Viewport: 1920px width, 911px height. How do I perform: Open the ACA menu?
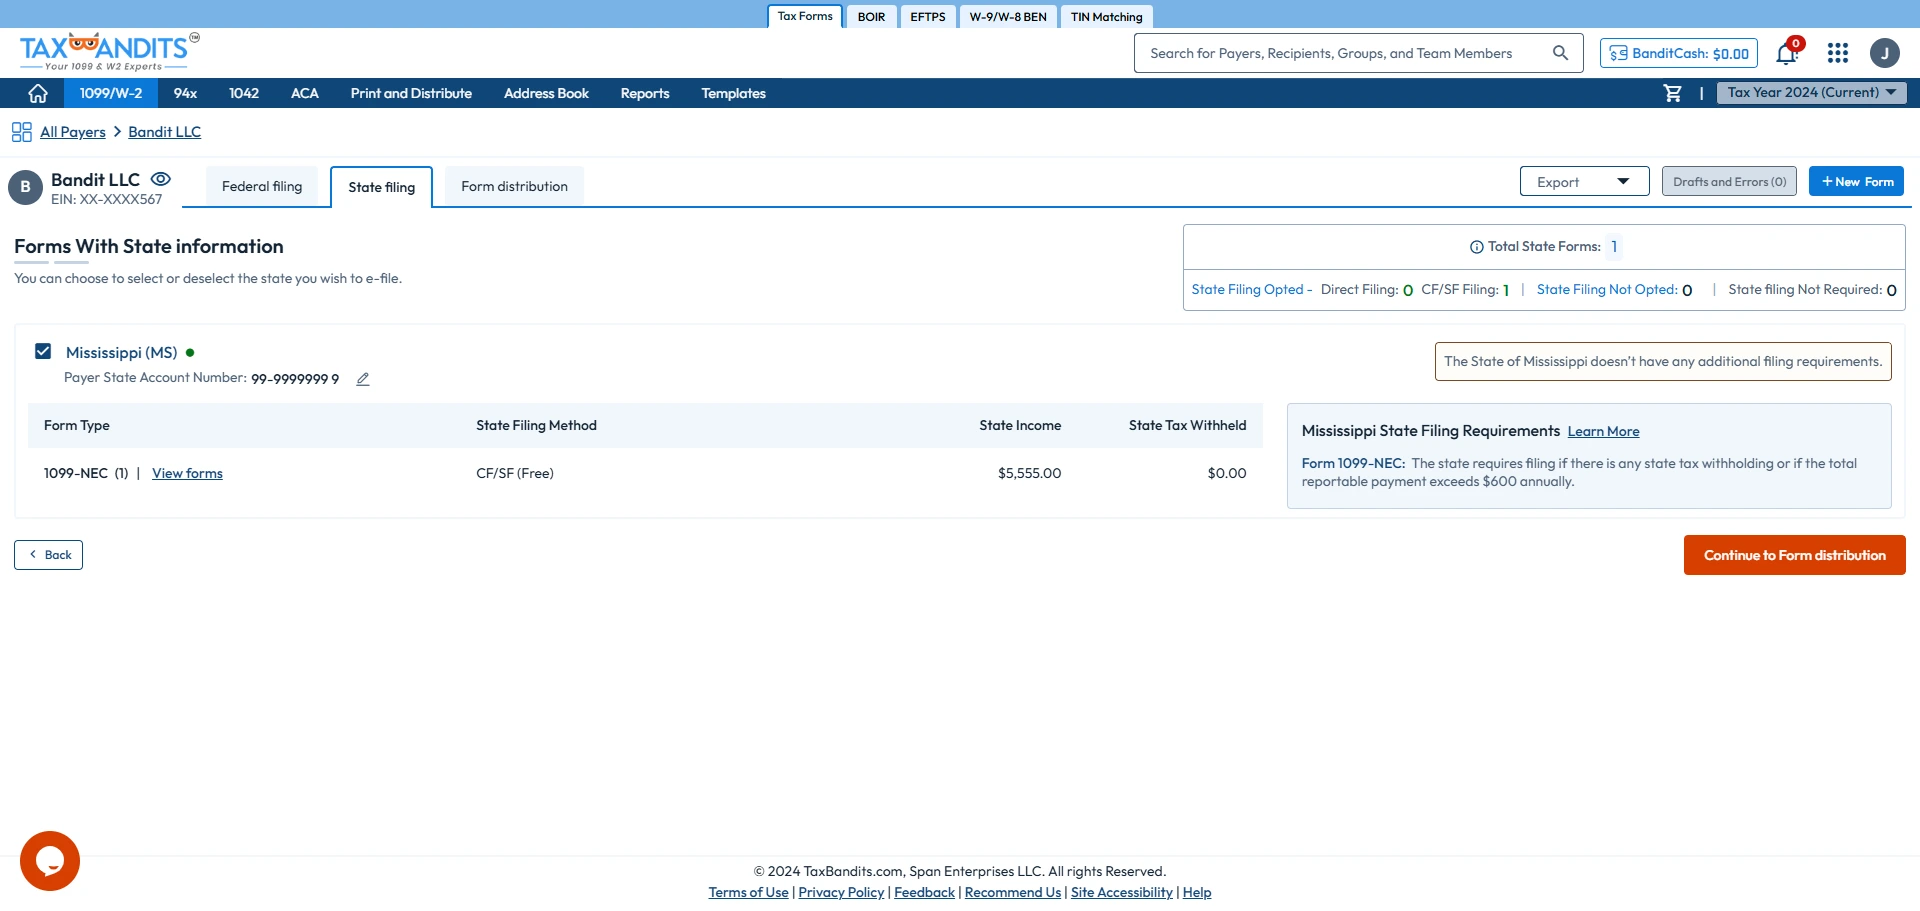tap(305, 93)
